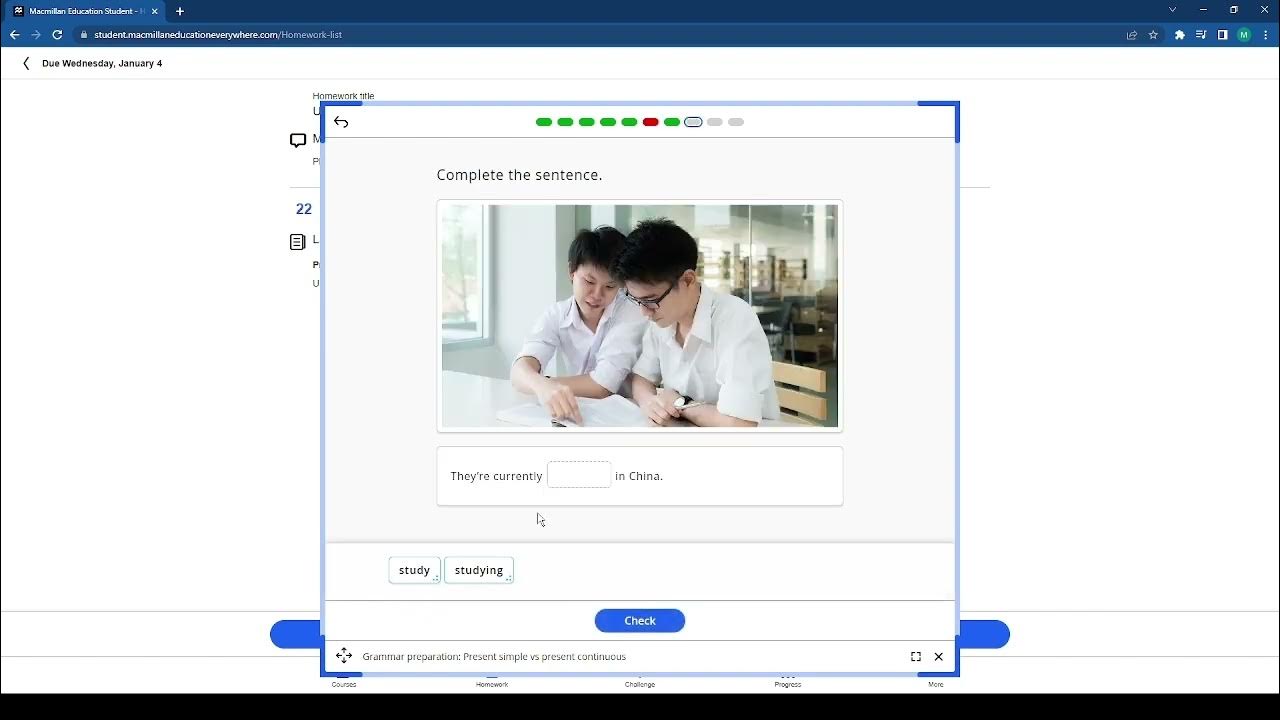Select the word tile 'studying'
Viewport: 1280px width, 720px height.
coord(479,570)
